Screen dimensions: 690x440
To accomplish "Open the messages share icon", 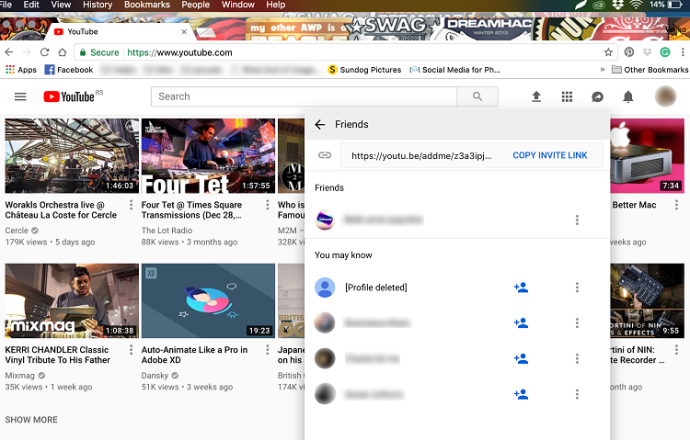I will click(597, 96).
